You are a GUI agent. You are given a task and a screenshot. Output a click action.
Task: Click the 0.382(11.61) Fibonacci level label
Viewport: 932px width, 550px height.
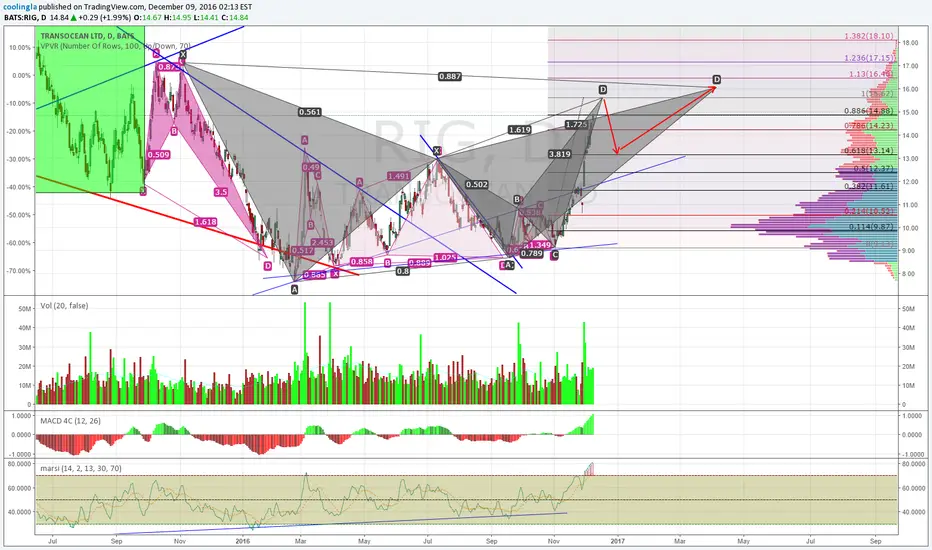[x=868, y=187]
